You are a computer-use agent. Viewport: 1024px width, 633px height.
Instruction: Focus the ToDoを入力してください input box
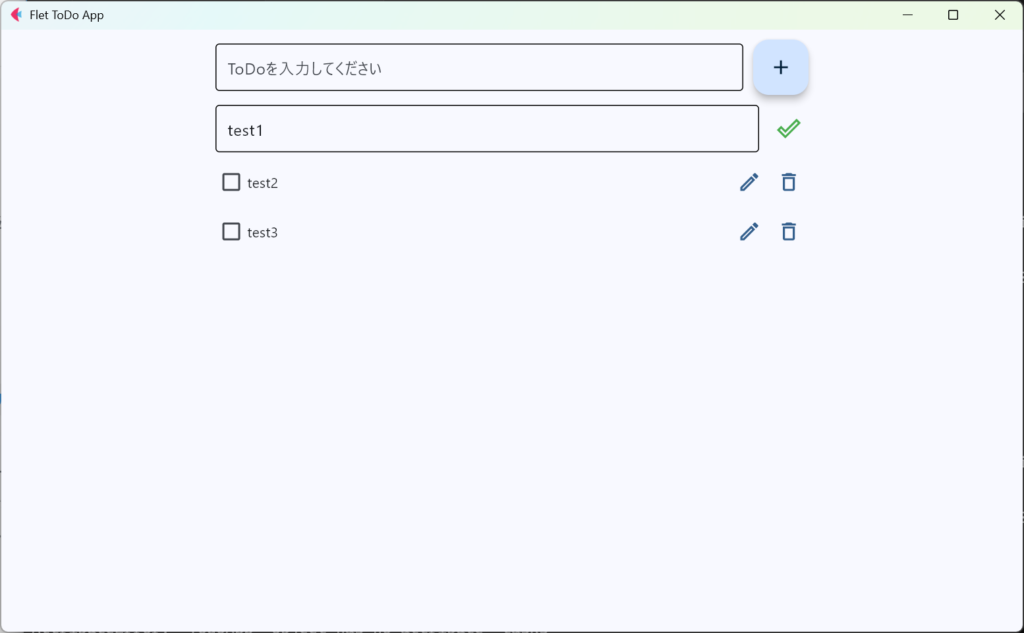[x=479, y=67]
